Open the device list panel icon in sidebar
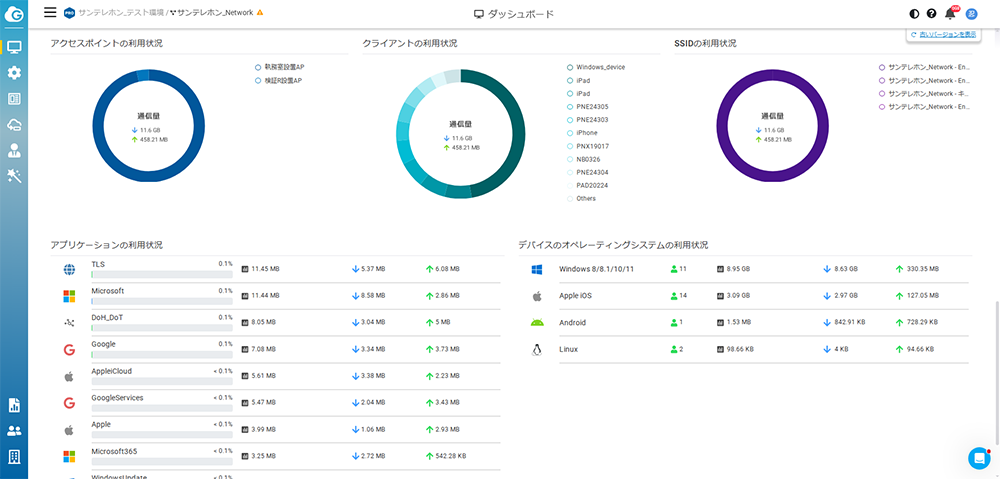 tap(14, 99)
